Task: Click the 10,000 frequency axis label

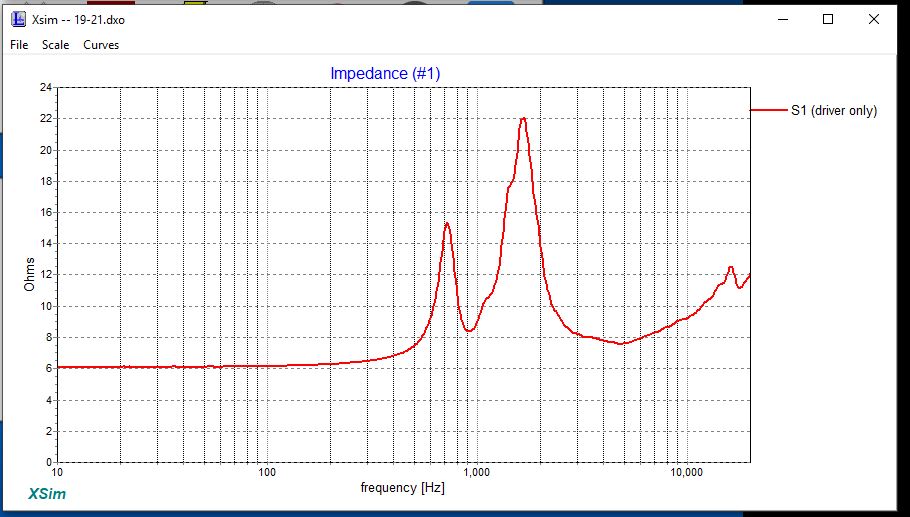Action: pyautogui.click(x=687, y=472)
